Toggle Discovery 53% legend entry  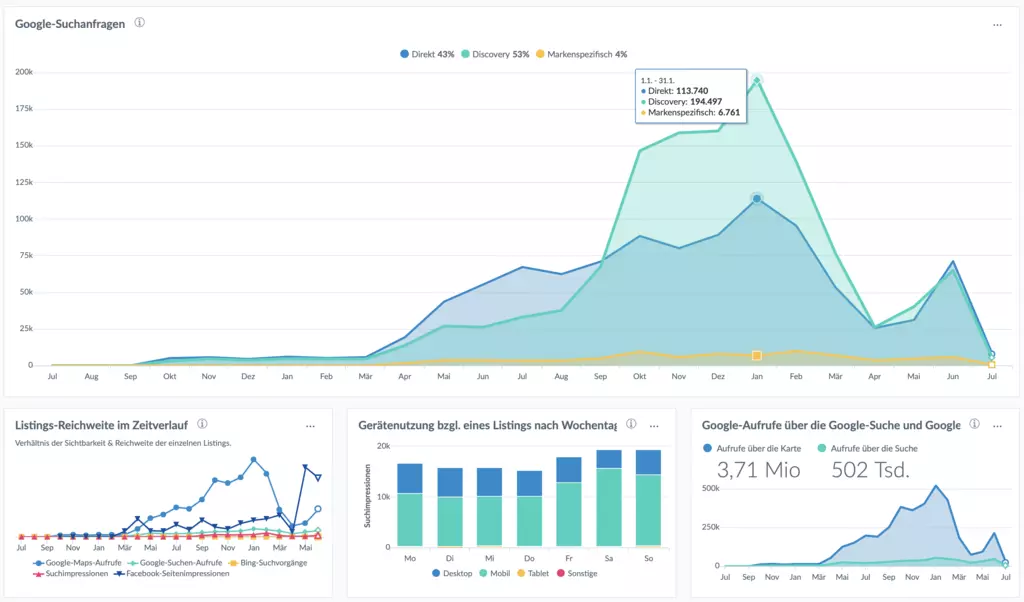click(x=495, y=54)
